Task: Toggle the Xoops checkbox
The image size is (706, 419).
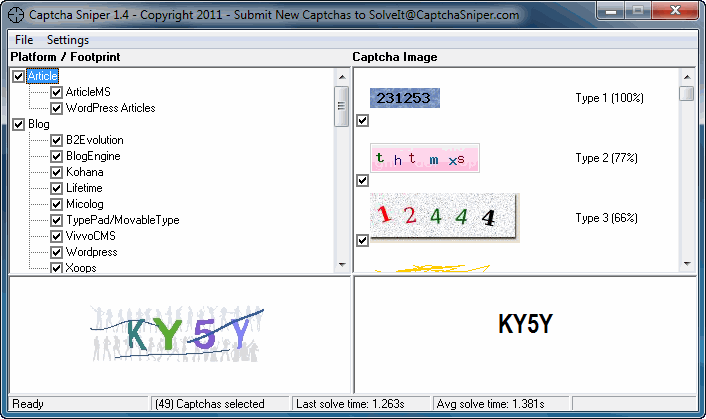Action: [56, 268]
